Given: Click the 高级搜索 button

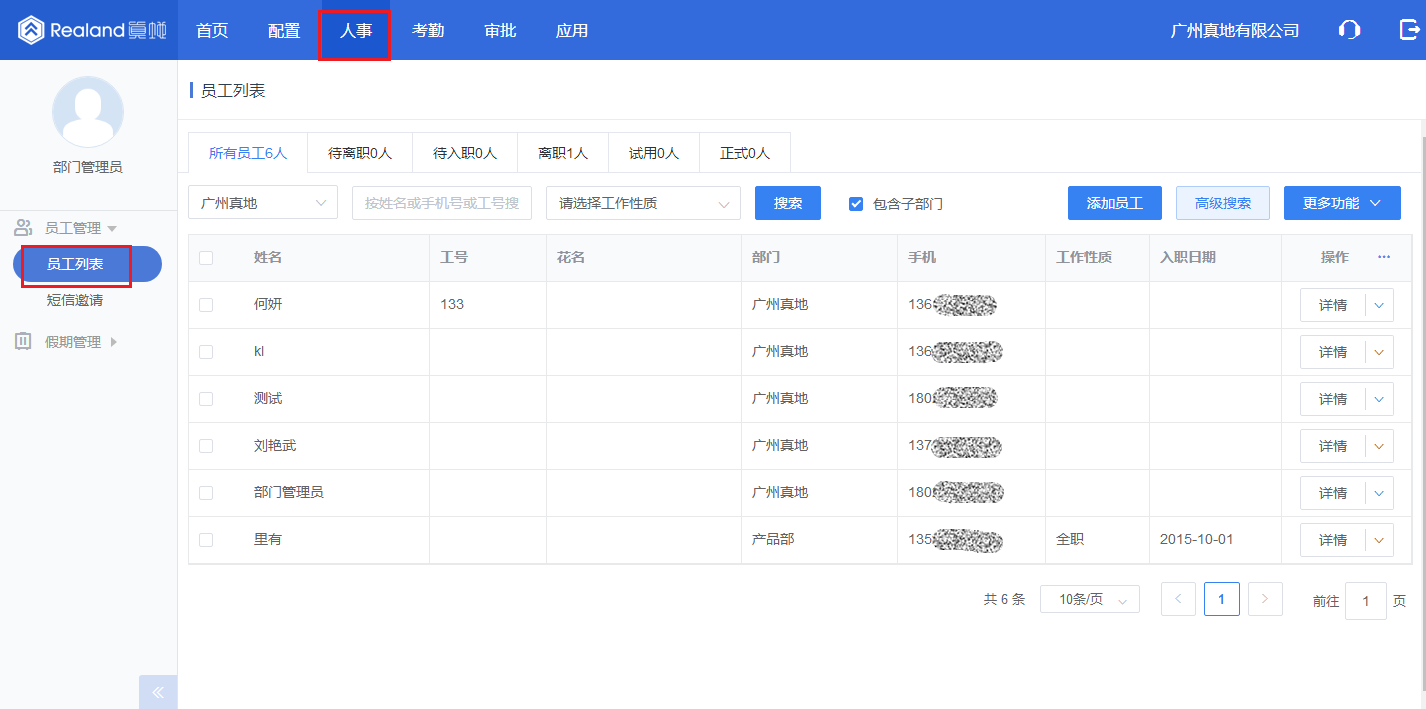Looking at the screenshot, I should (x=1222, y=203).
